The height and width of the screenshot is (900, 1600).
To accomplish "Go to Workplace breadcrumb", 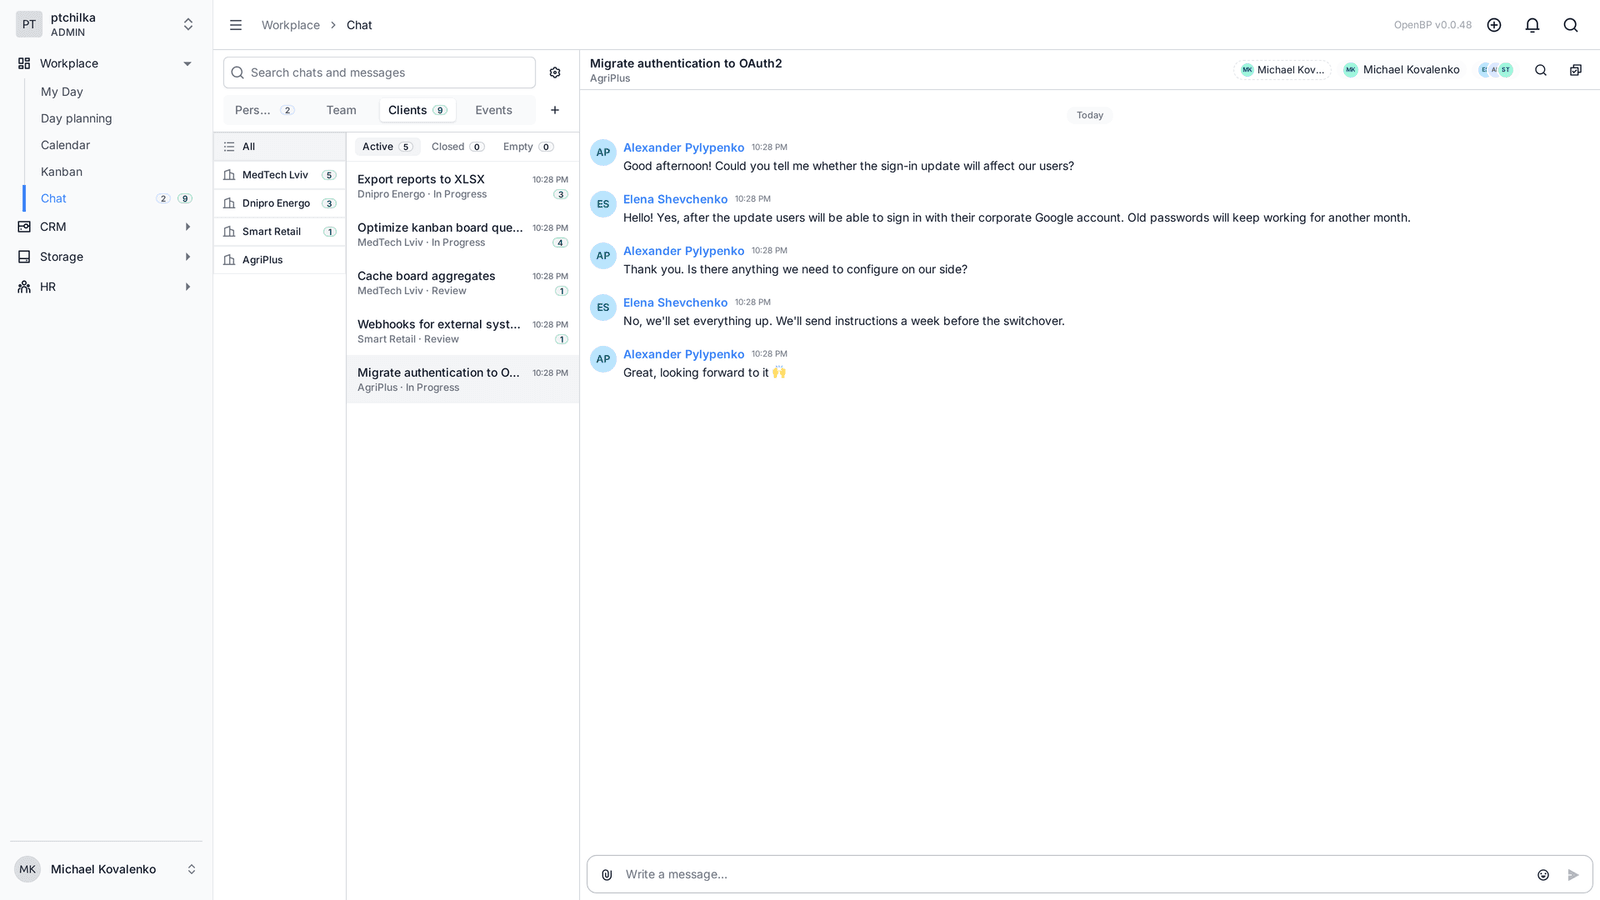I will 291,25.
